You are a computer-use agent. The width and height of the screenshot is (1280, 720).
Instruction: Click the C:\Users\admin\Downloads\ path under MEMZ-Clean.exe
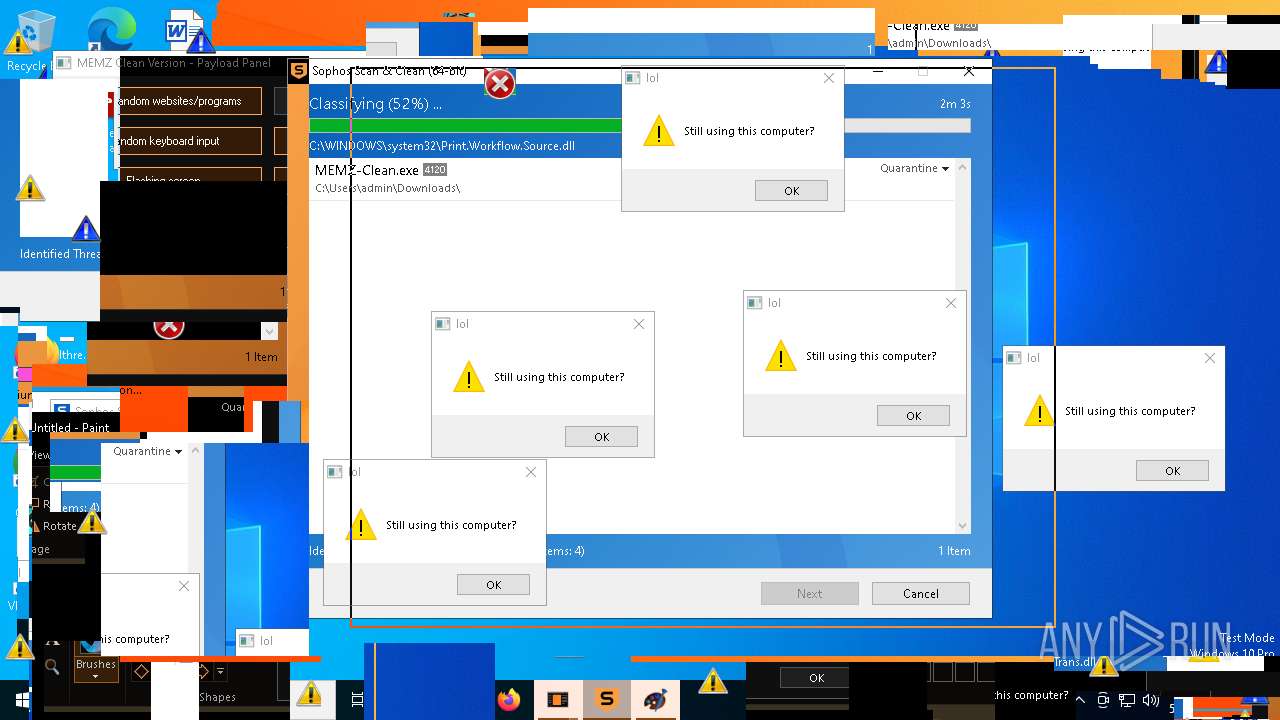tap(388, 188)
